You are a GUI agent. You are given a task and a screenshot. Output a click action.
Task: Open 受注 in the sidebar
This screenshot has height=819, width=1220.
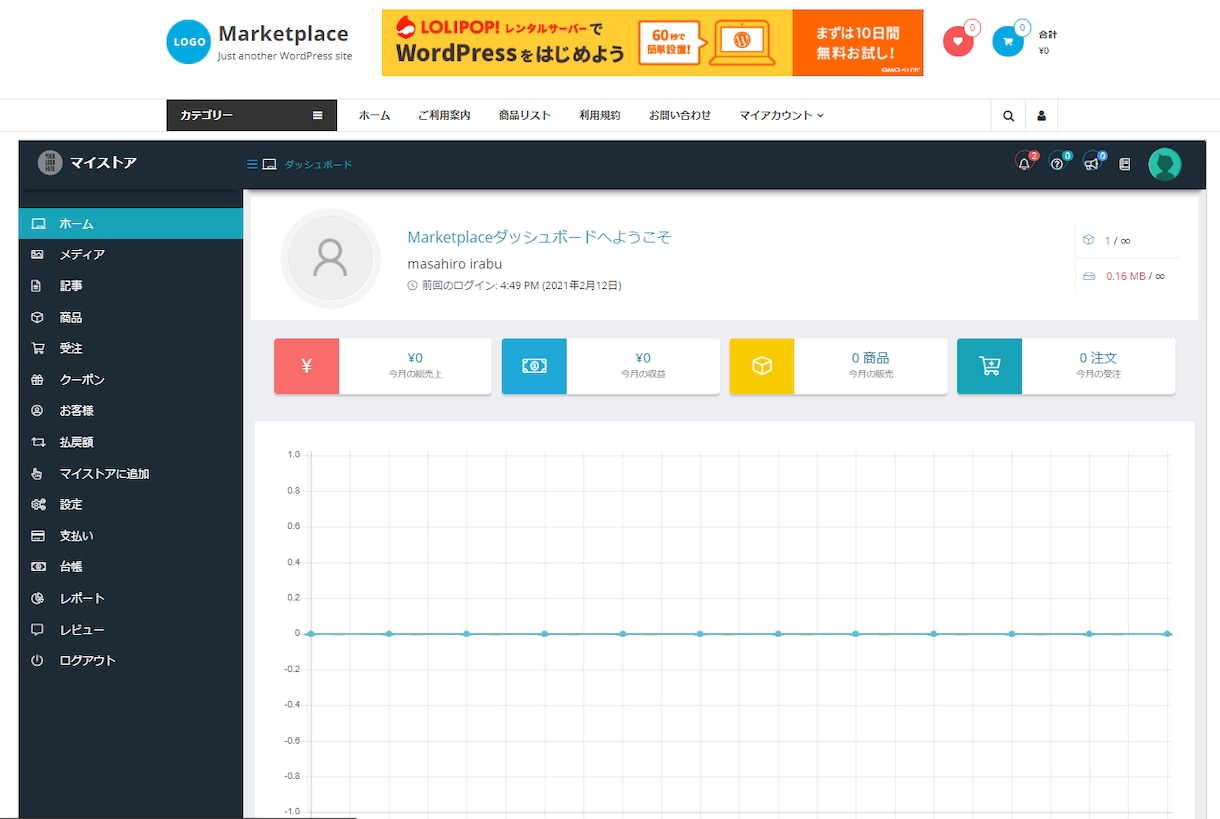131,349
